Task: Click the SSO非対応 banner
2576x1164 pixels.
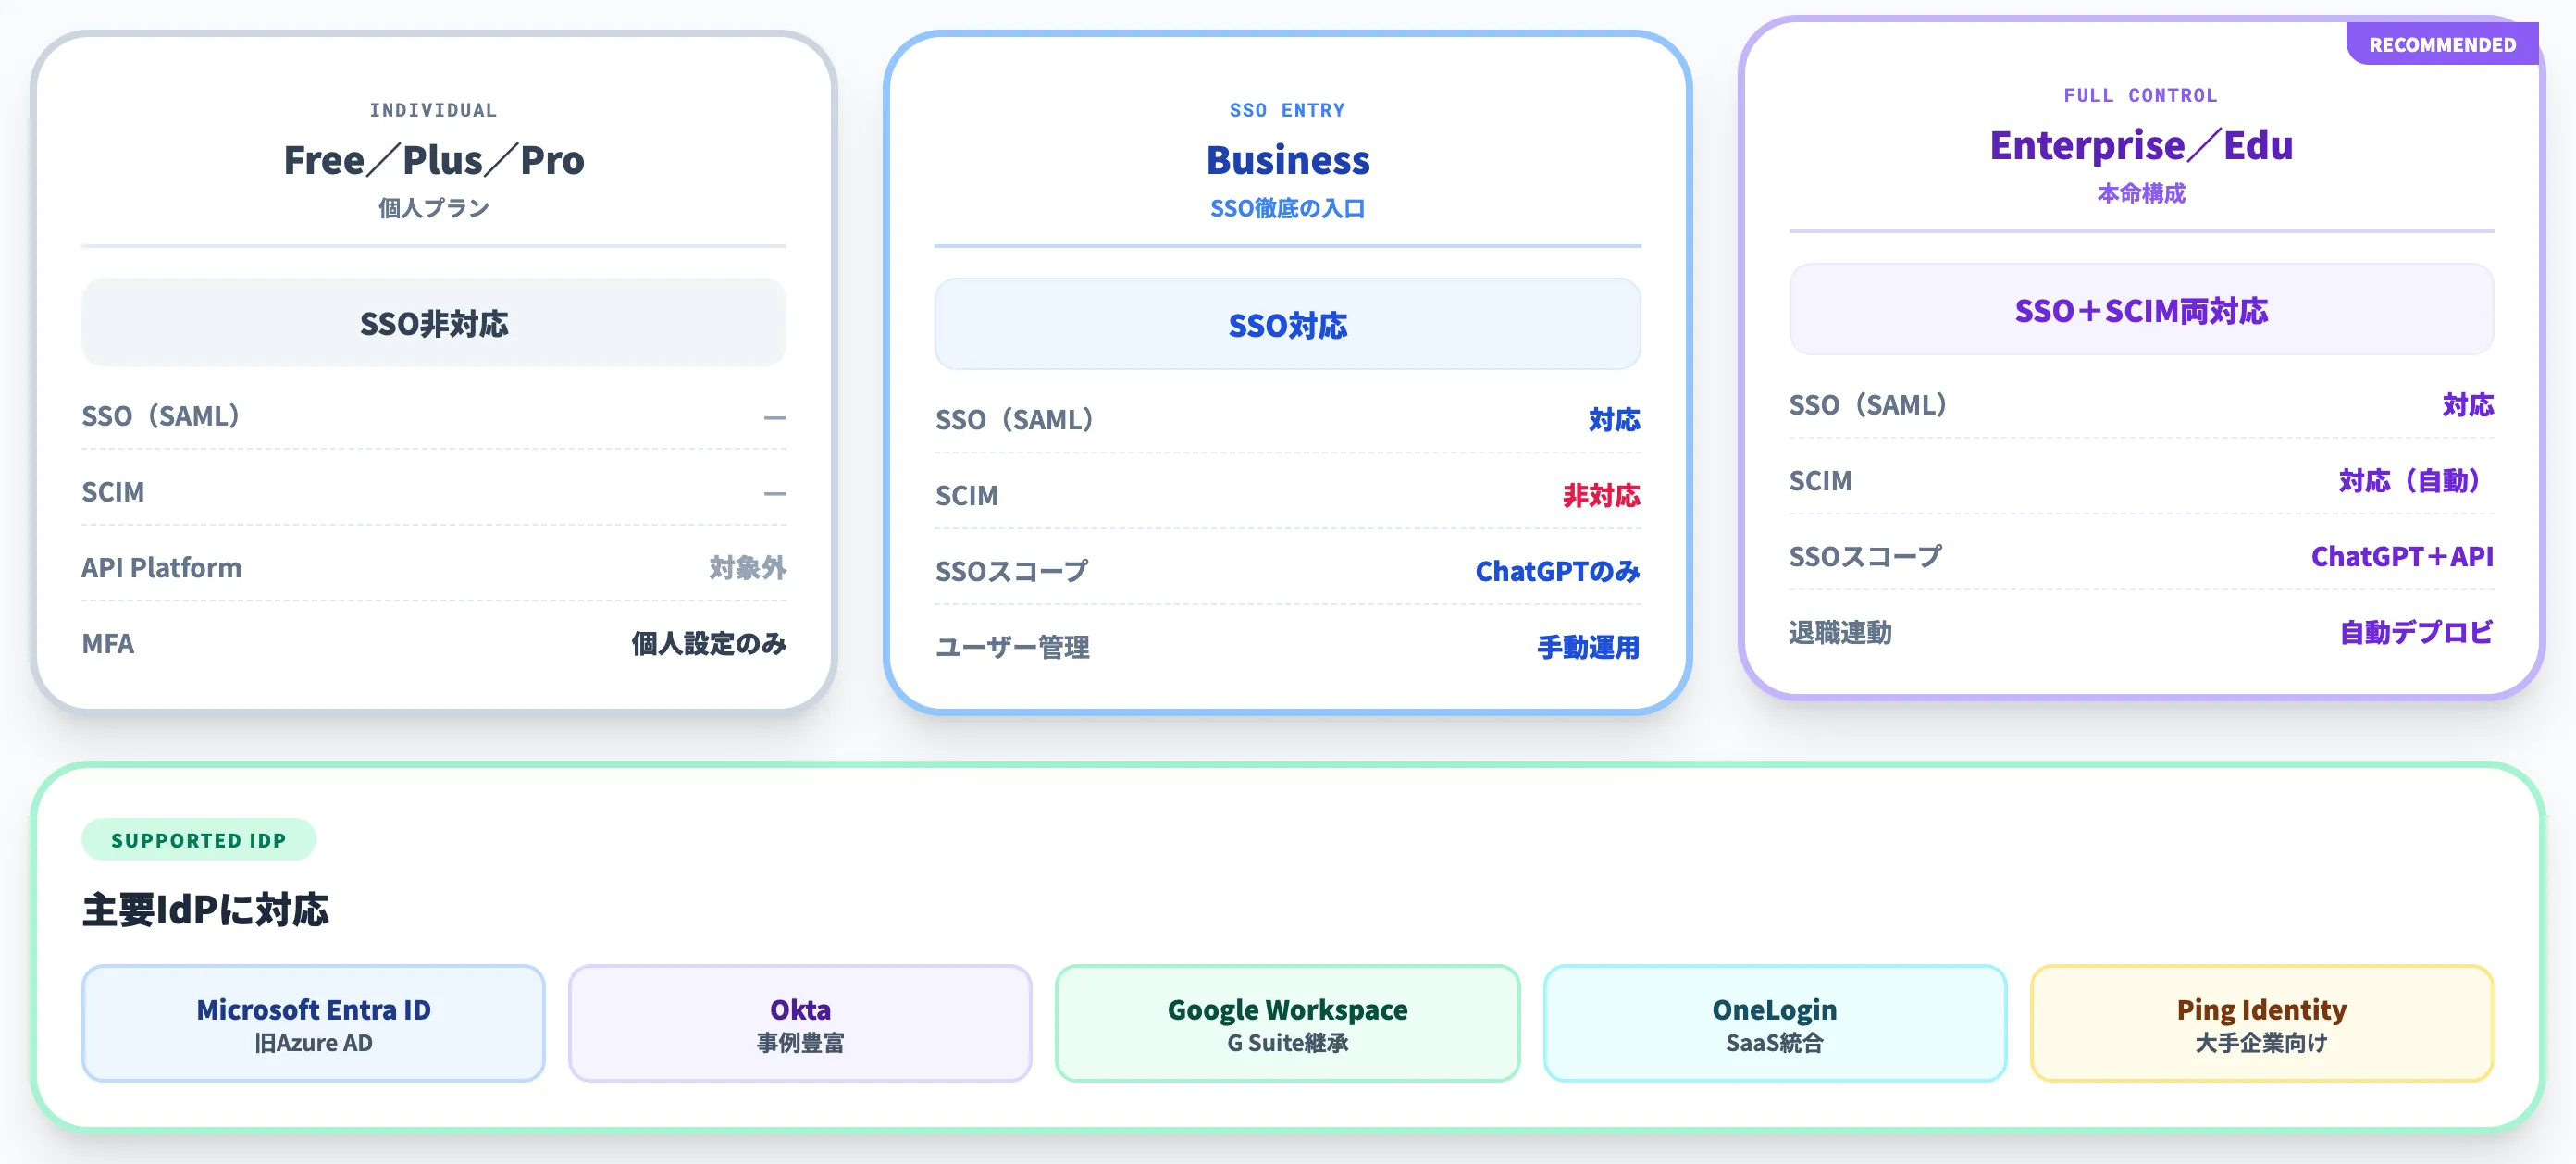Action: click(434, 323)
